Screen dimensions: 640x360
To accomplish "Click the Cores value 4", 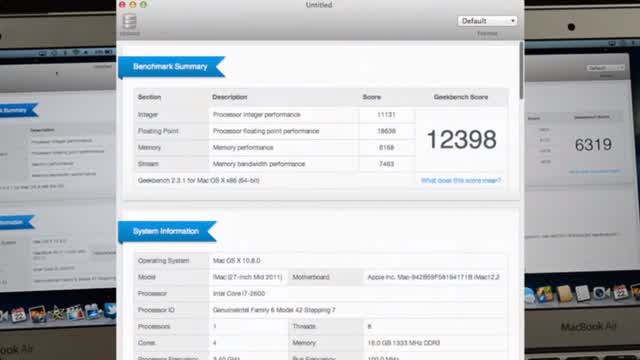I will [x=215, y=343].
